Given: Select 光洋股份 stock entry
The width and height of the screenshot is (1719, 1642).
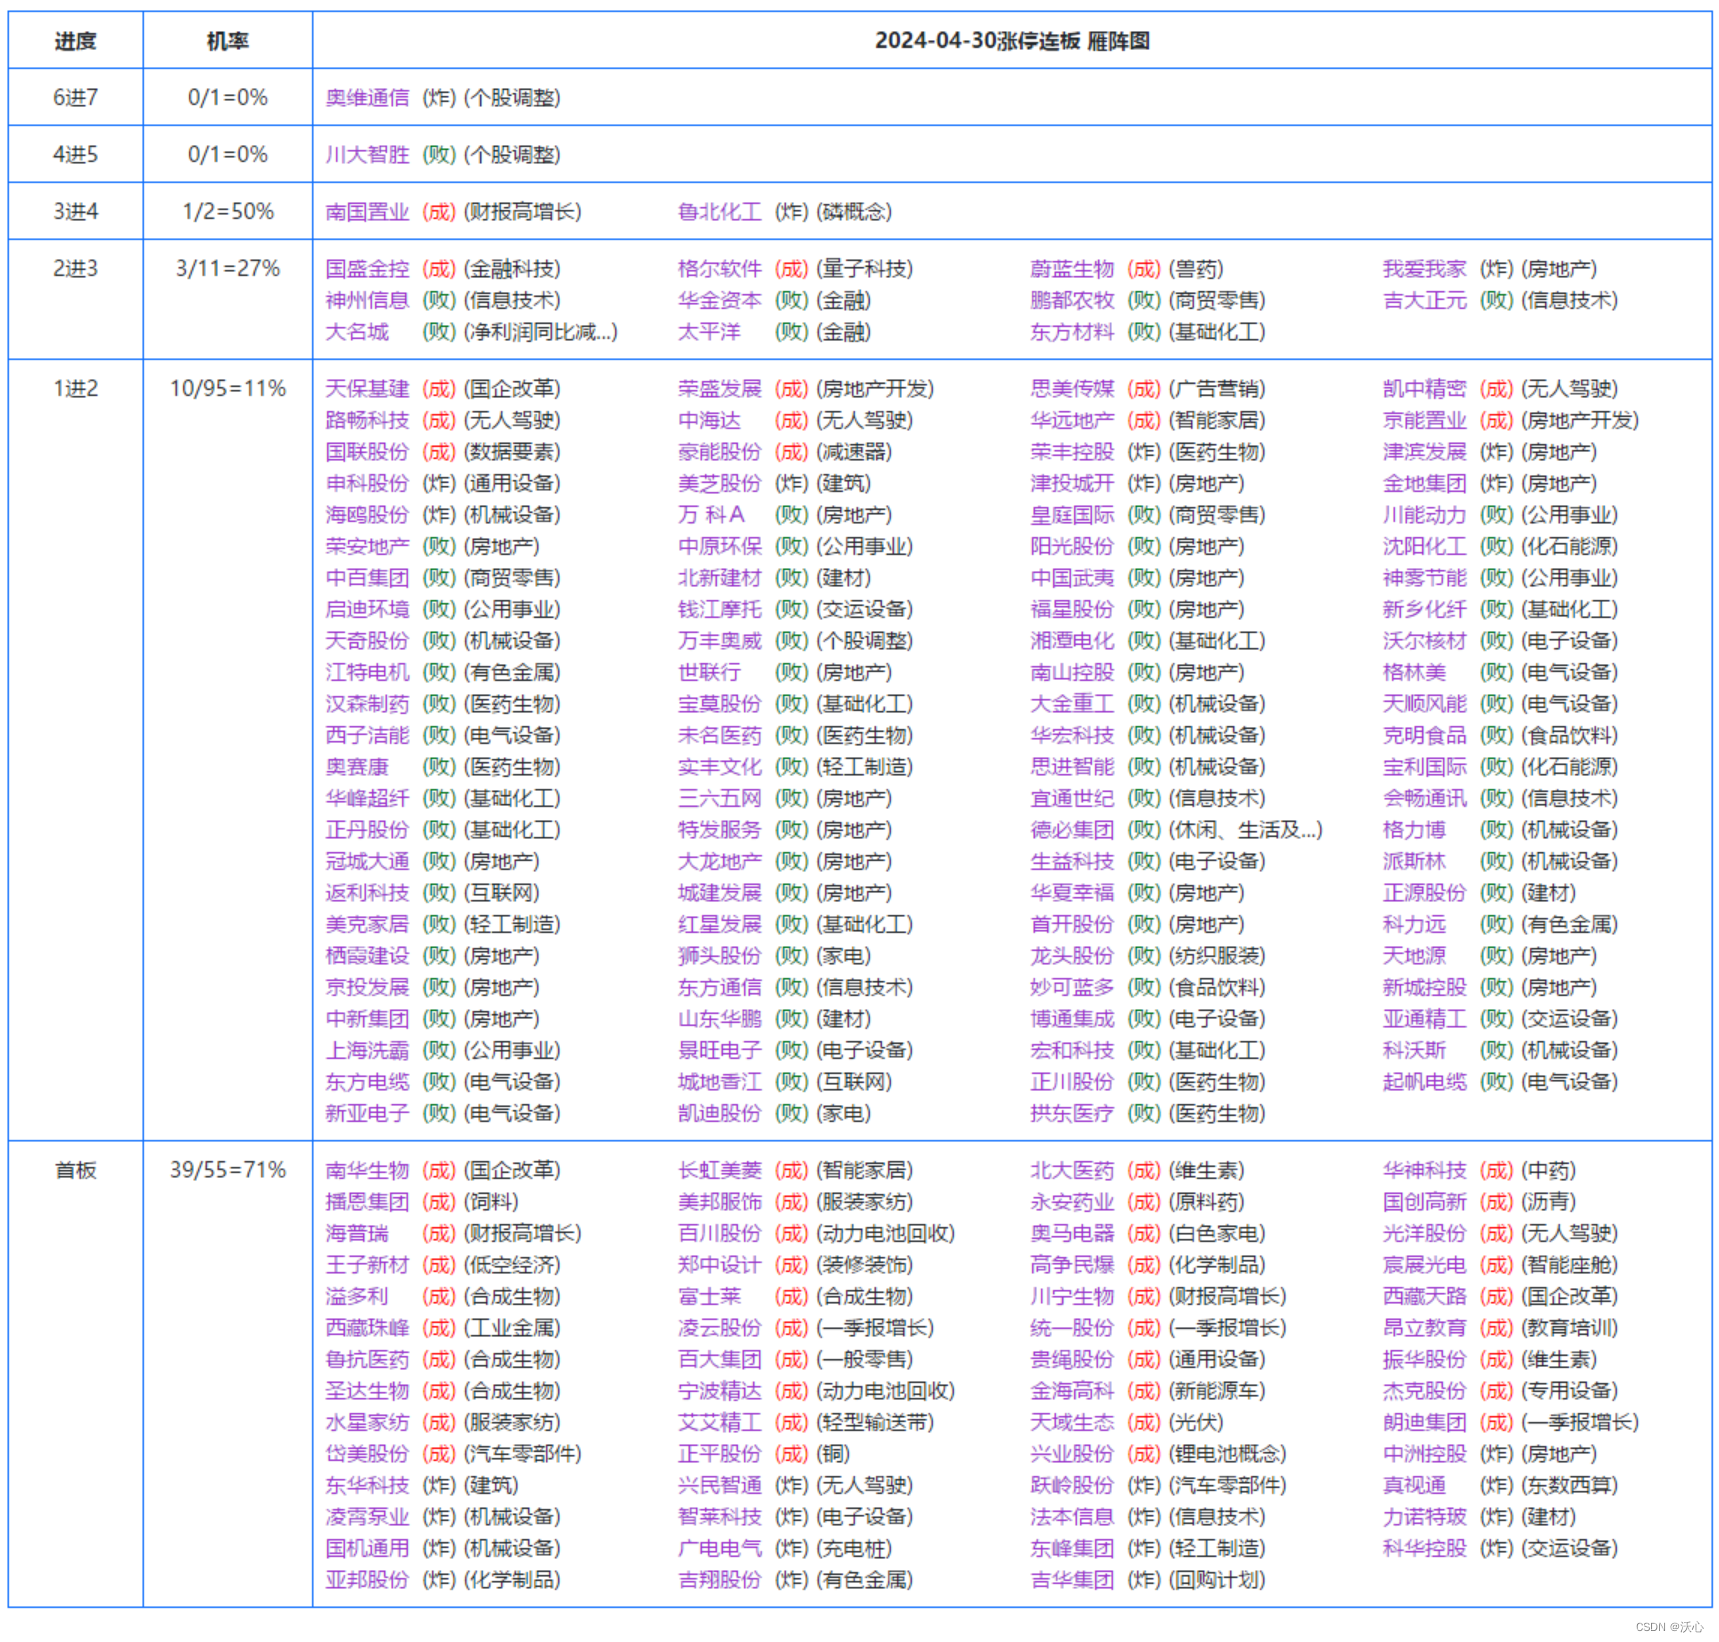Looking at the screenshot, I should point(1424,1233).
